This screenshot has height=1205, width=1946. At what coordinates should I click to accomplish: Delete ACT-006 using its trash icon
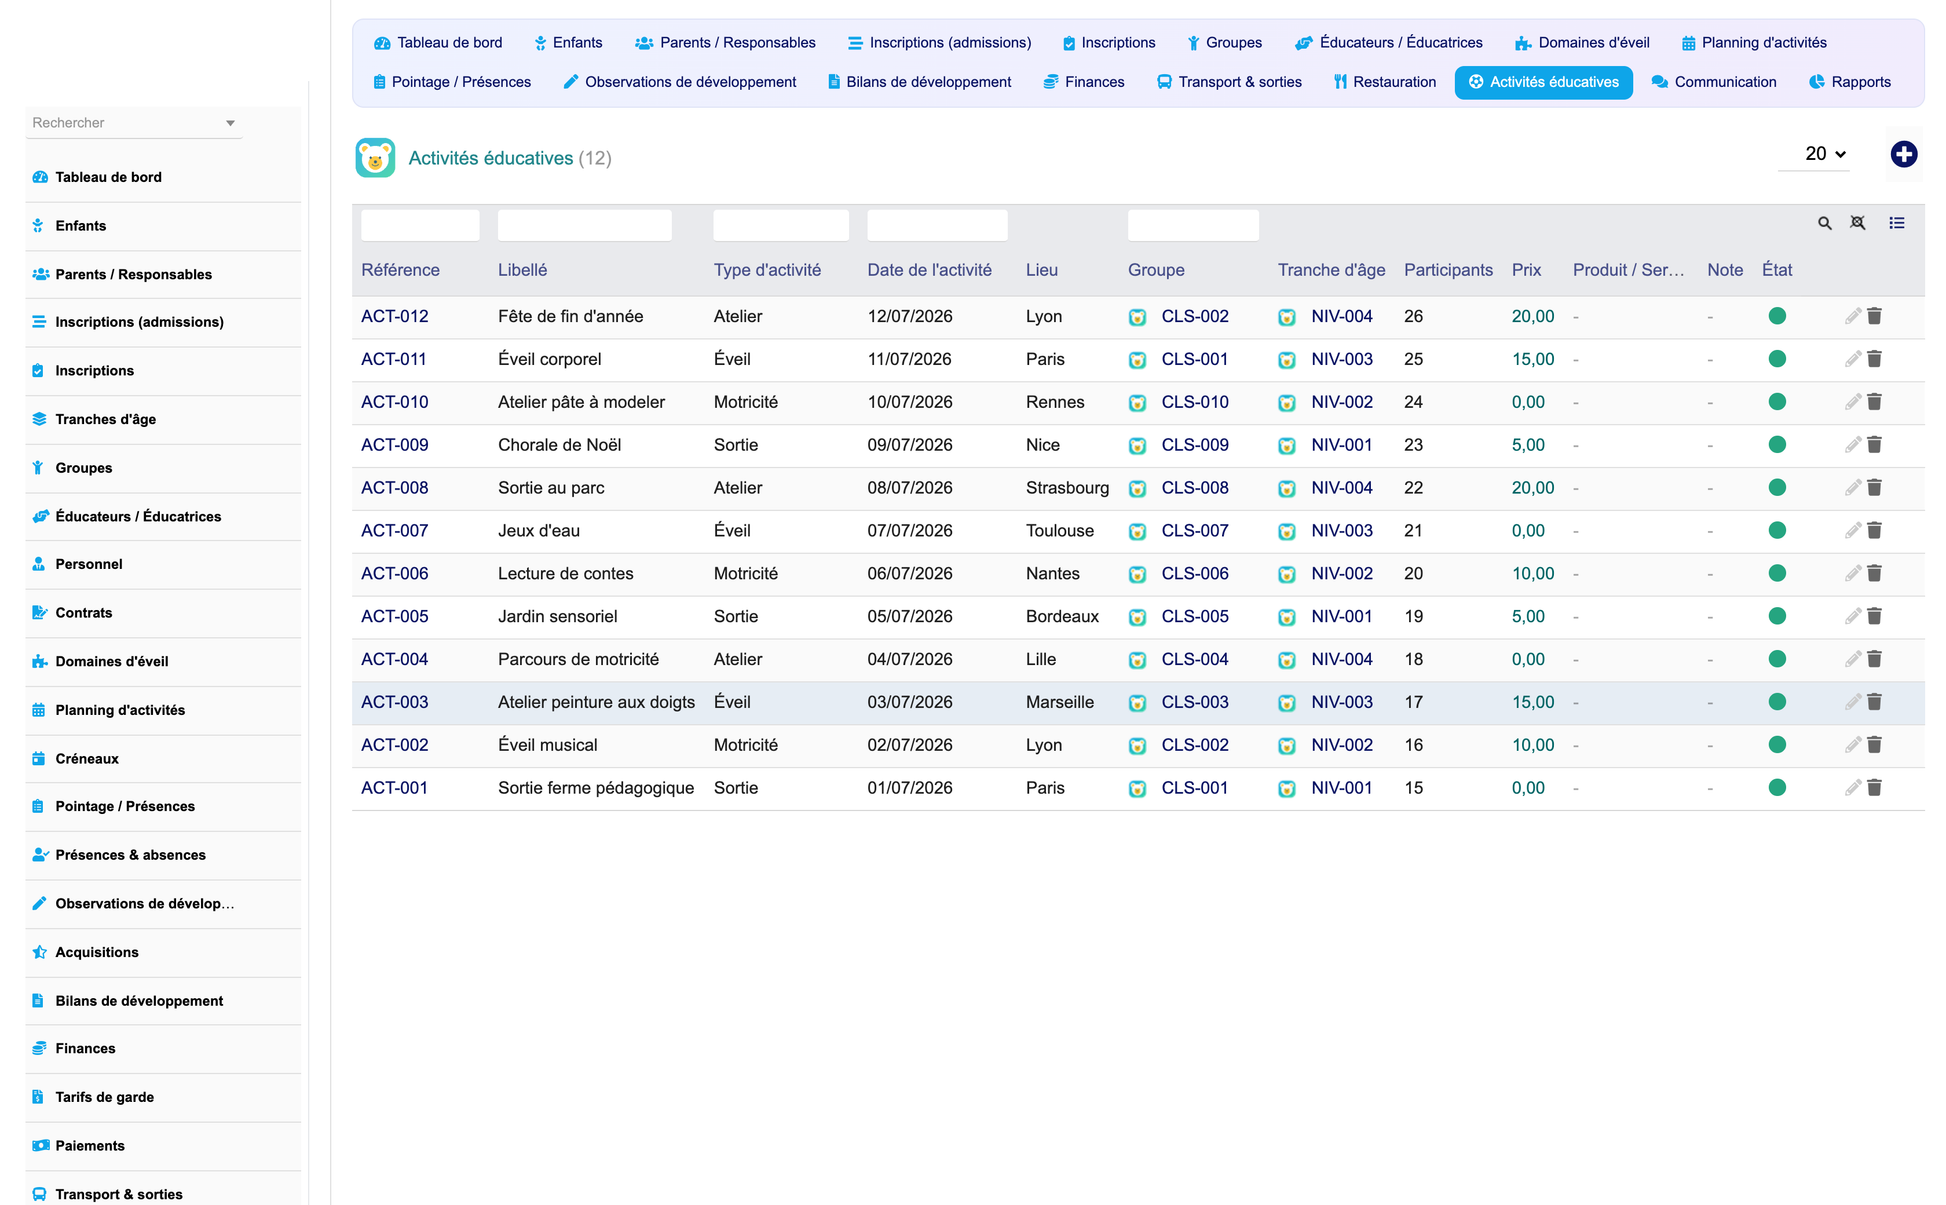1874,573
